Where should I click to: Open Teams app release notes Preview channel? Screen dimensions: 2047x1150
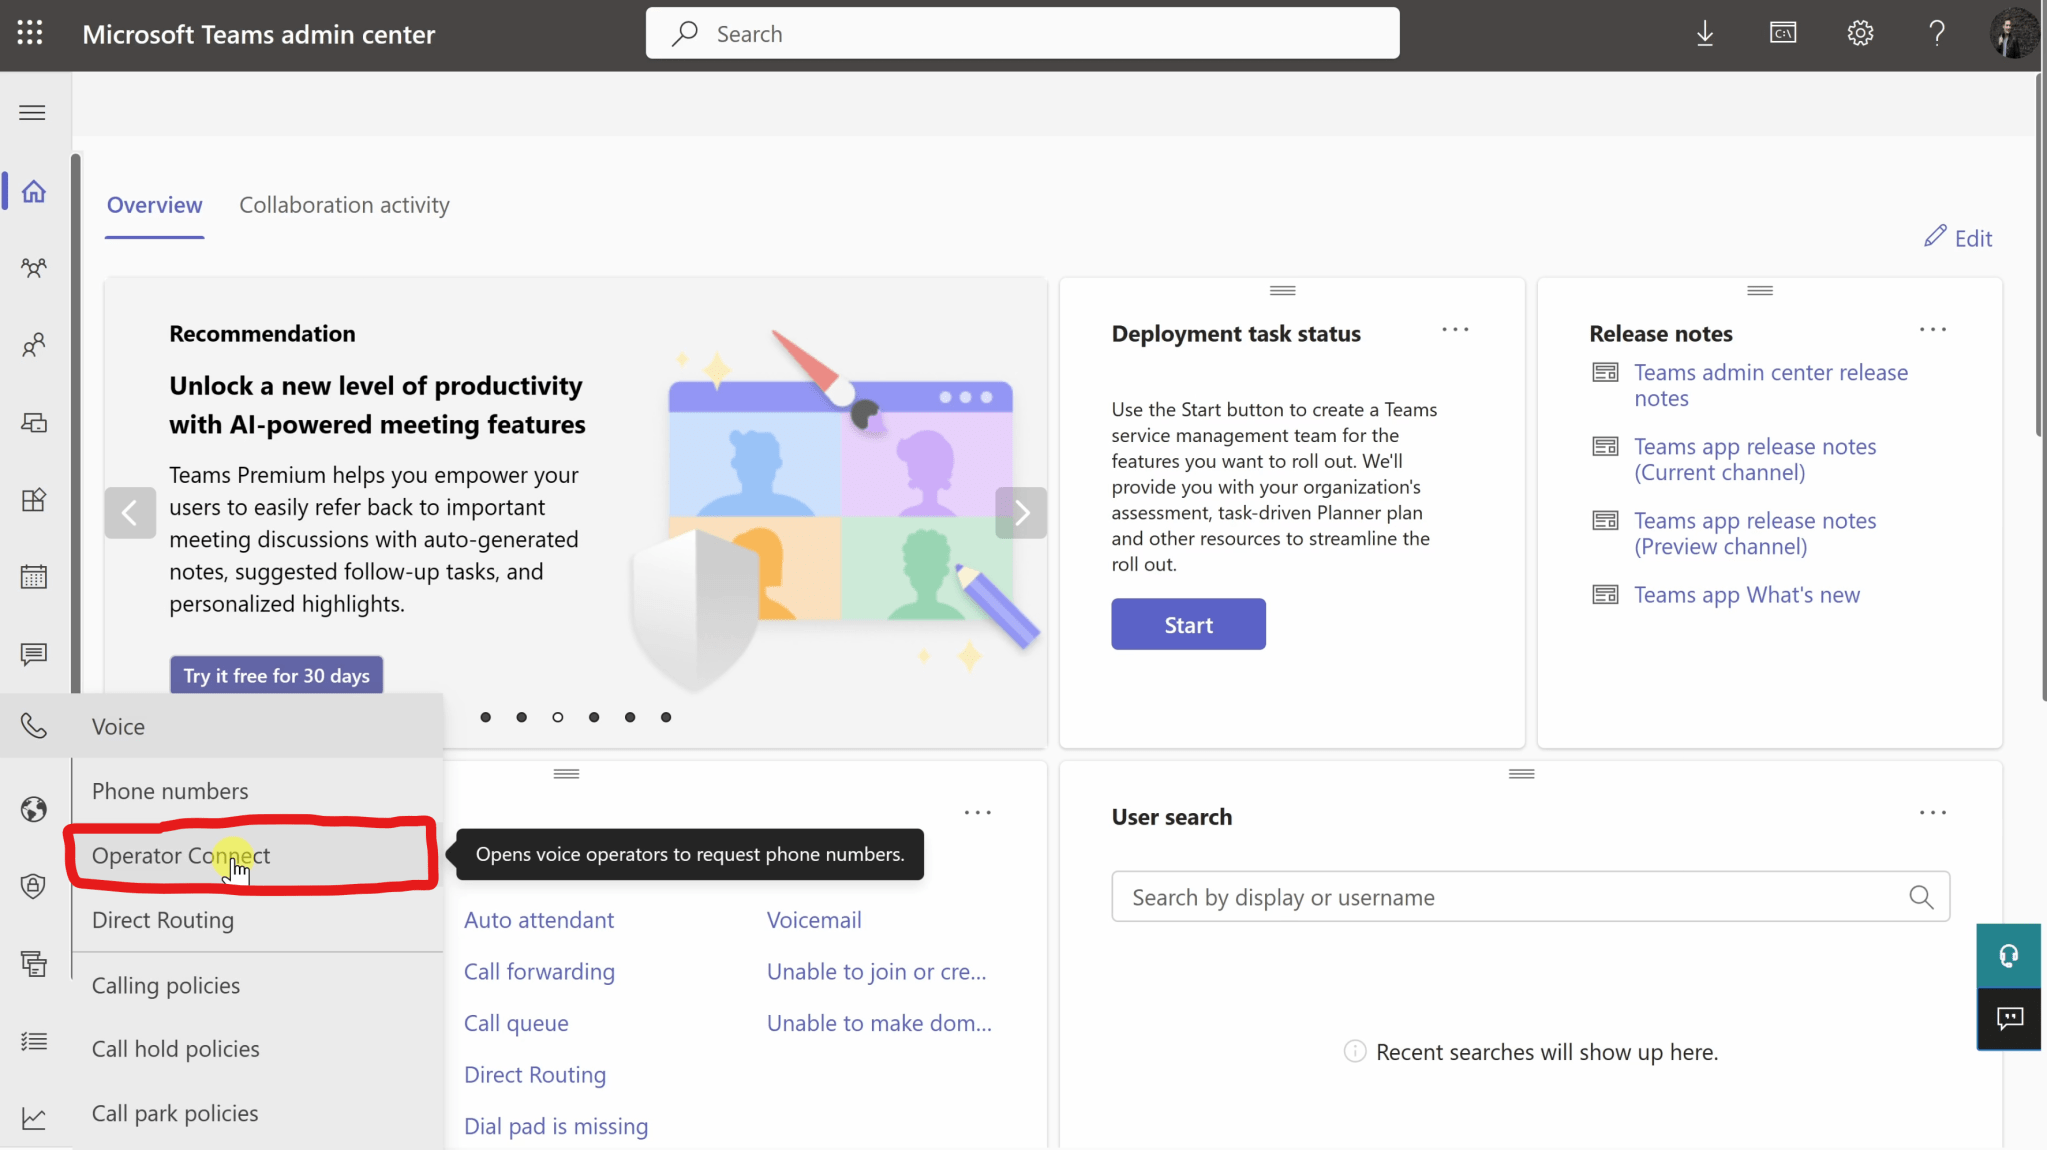1755,533
